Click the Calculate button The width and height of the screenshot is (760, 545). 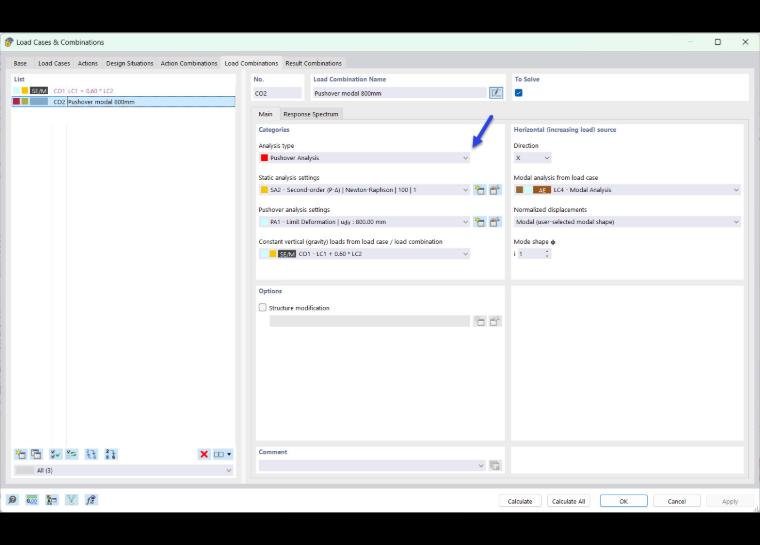pos(520,501)
